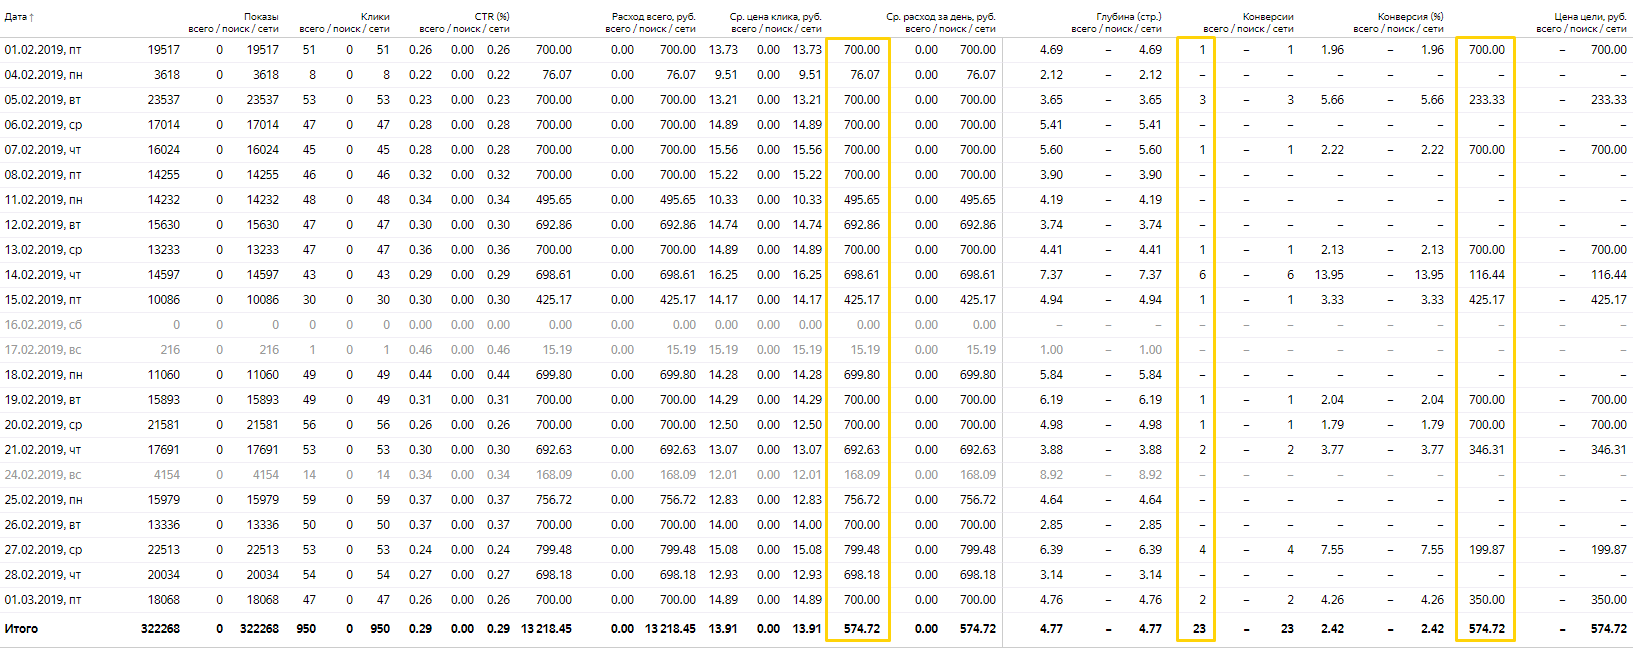Click the Конверсия (%) column header

click(x=1410, y=17)
